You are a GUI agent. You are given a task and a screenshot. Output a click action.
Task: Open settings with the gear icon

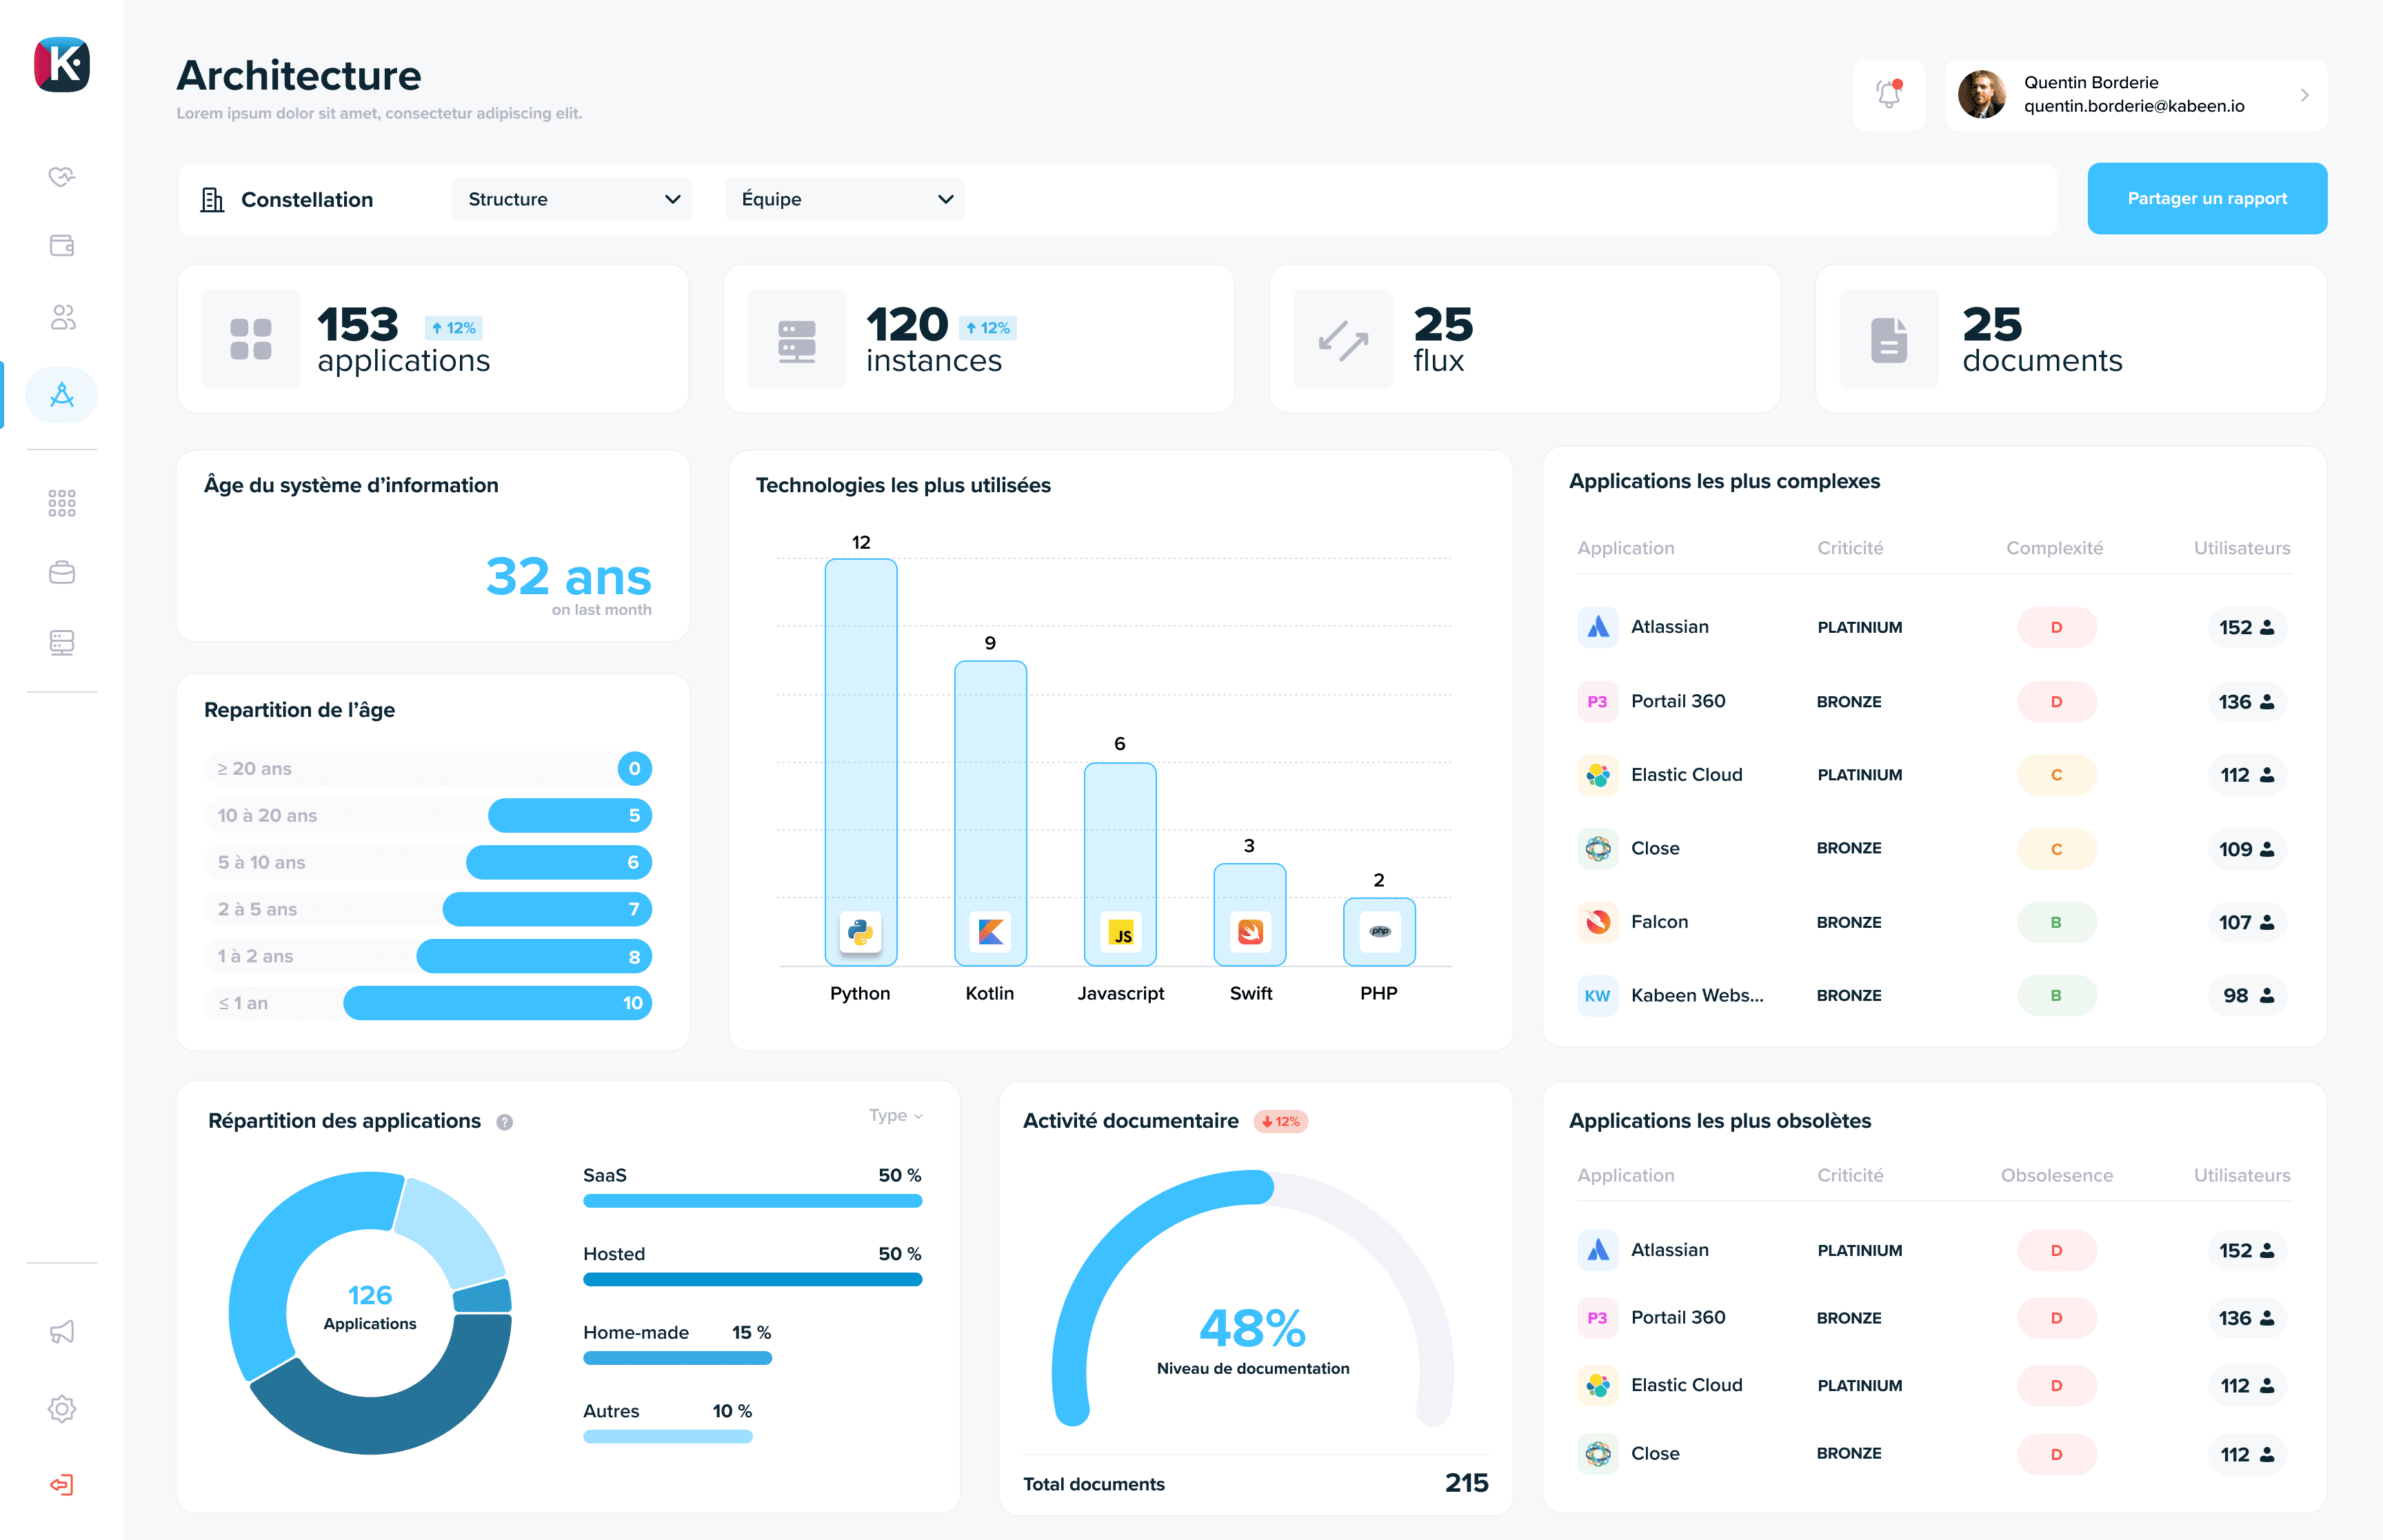click(61, 1408)
